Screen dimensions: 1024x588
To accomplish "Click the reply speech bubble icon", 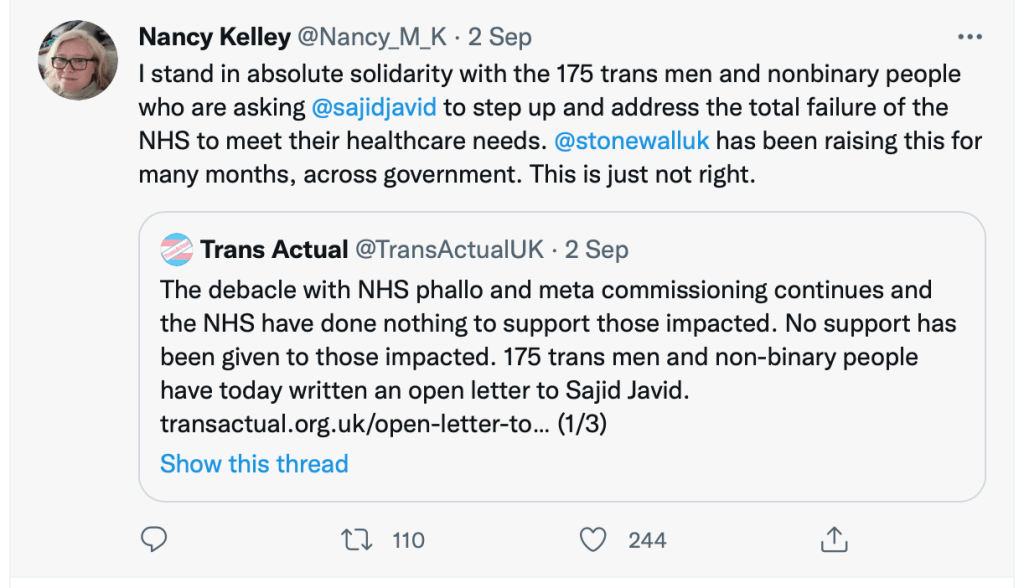I will pyautogui.click(x=153, y=540).
